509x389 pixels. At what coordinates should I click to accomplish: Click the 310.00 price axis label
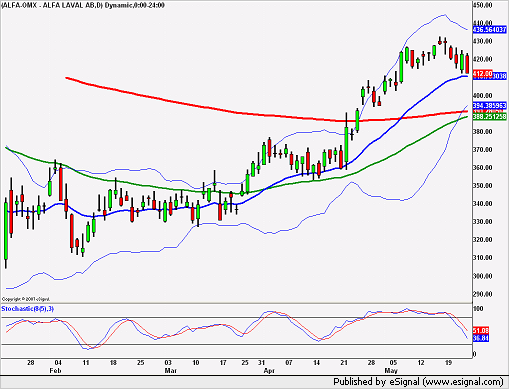tap(482, 257)
